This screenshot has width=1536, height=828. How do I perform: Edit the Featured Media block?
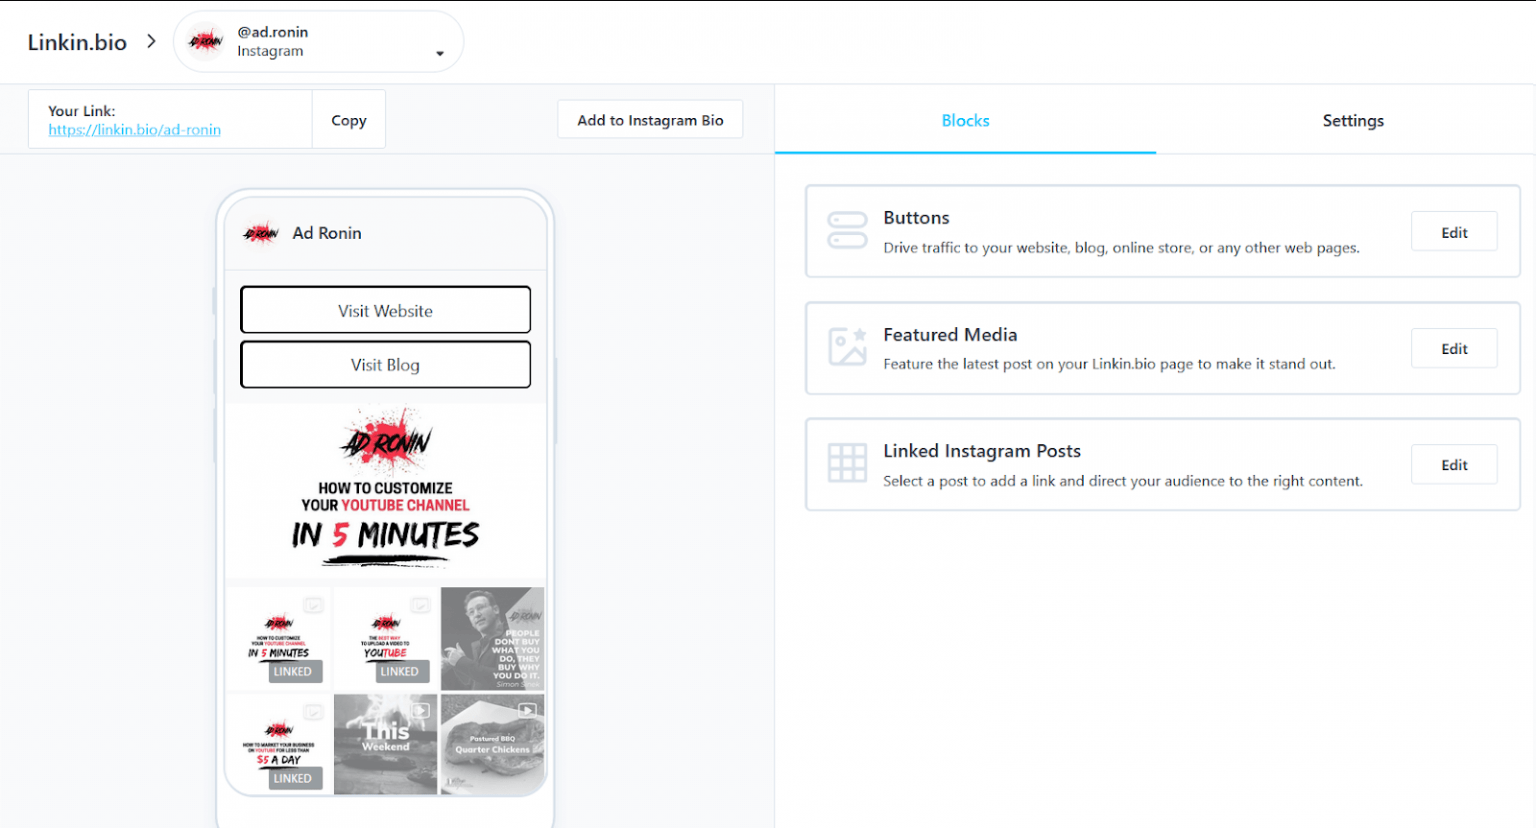tap(1454, 348)
